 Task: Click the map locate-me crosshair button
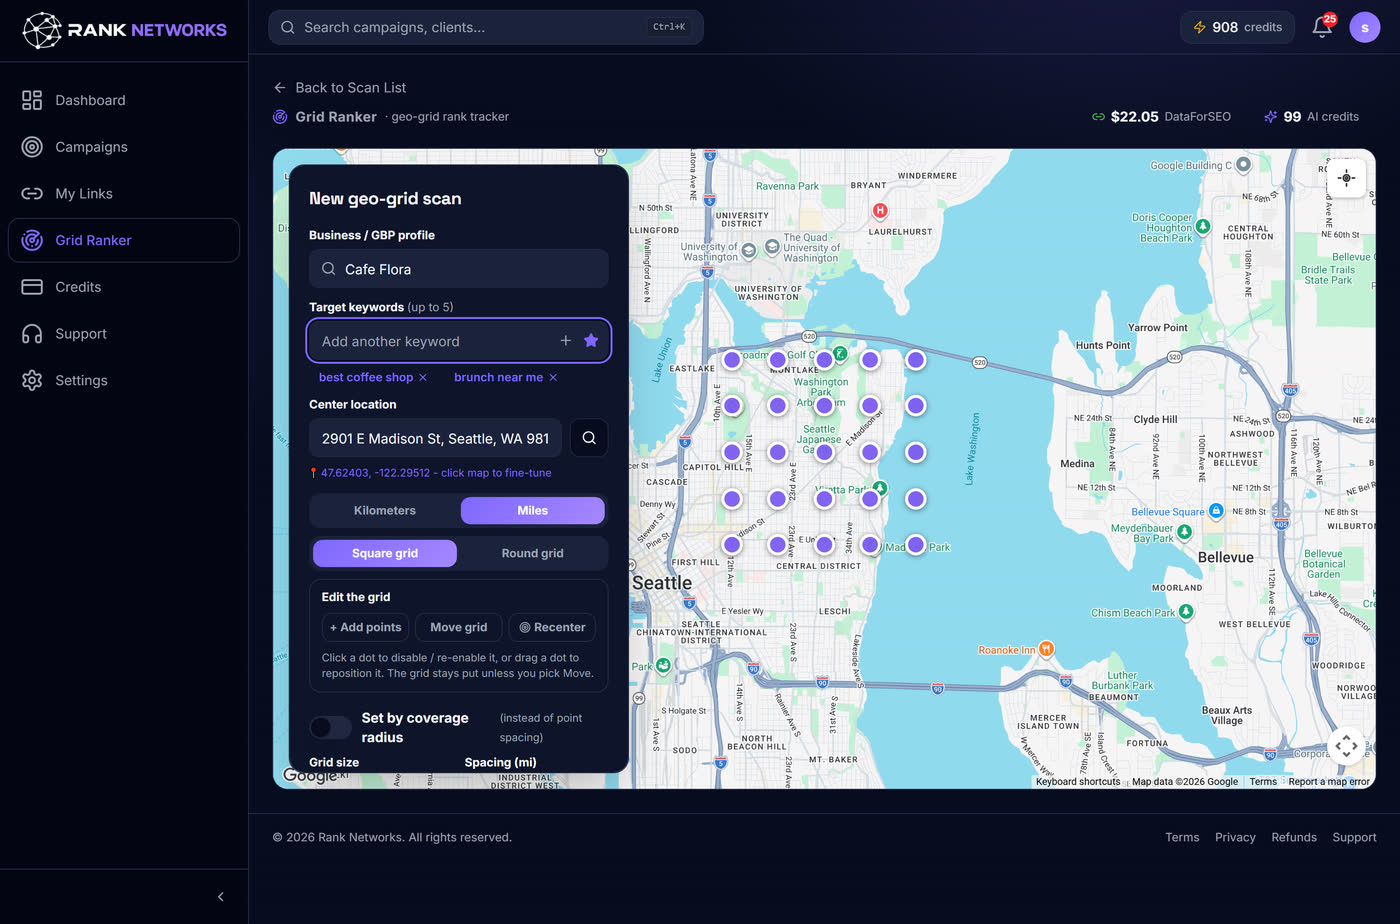pos(1346,178)
